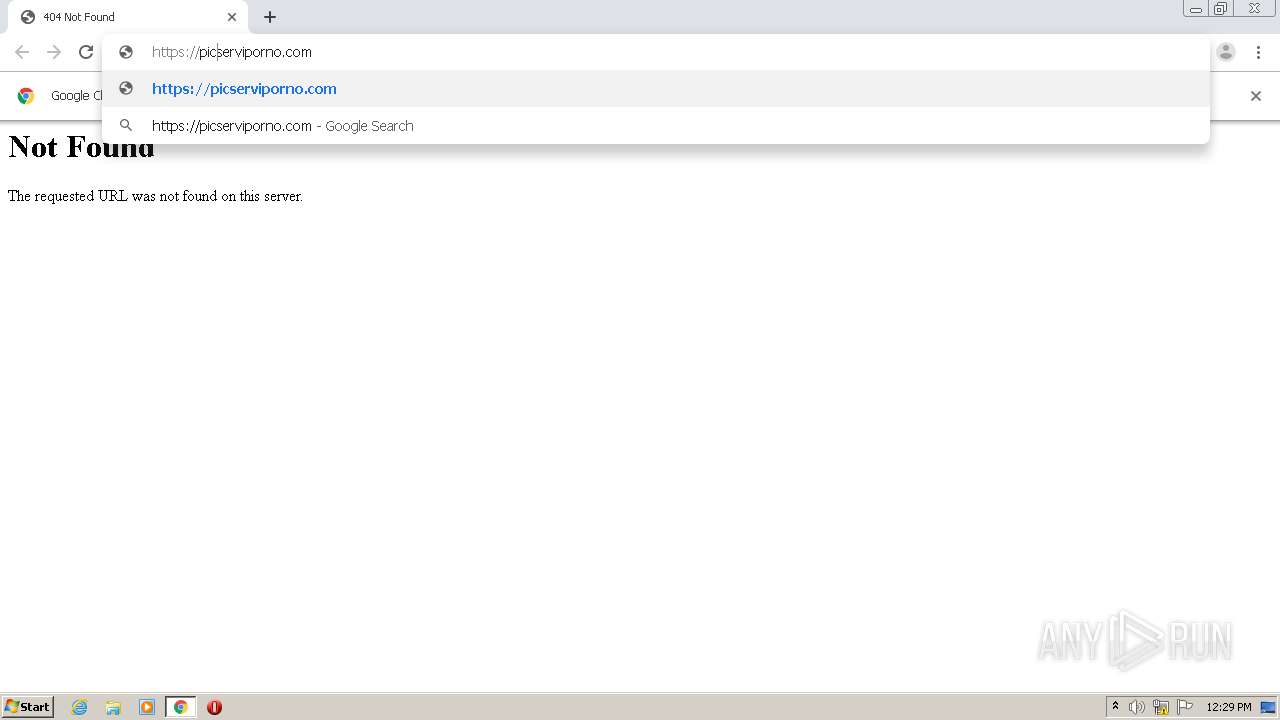Open the Chrome profile avatar menu
This screenshot has height=720, width=1280.
pos(1226,52)
